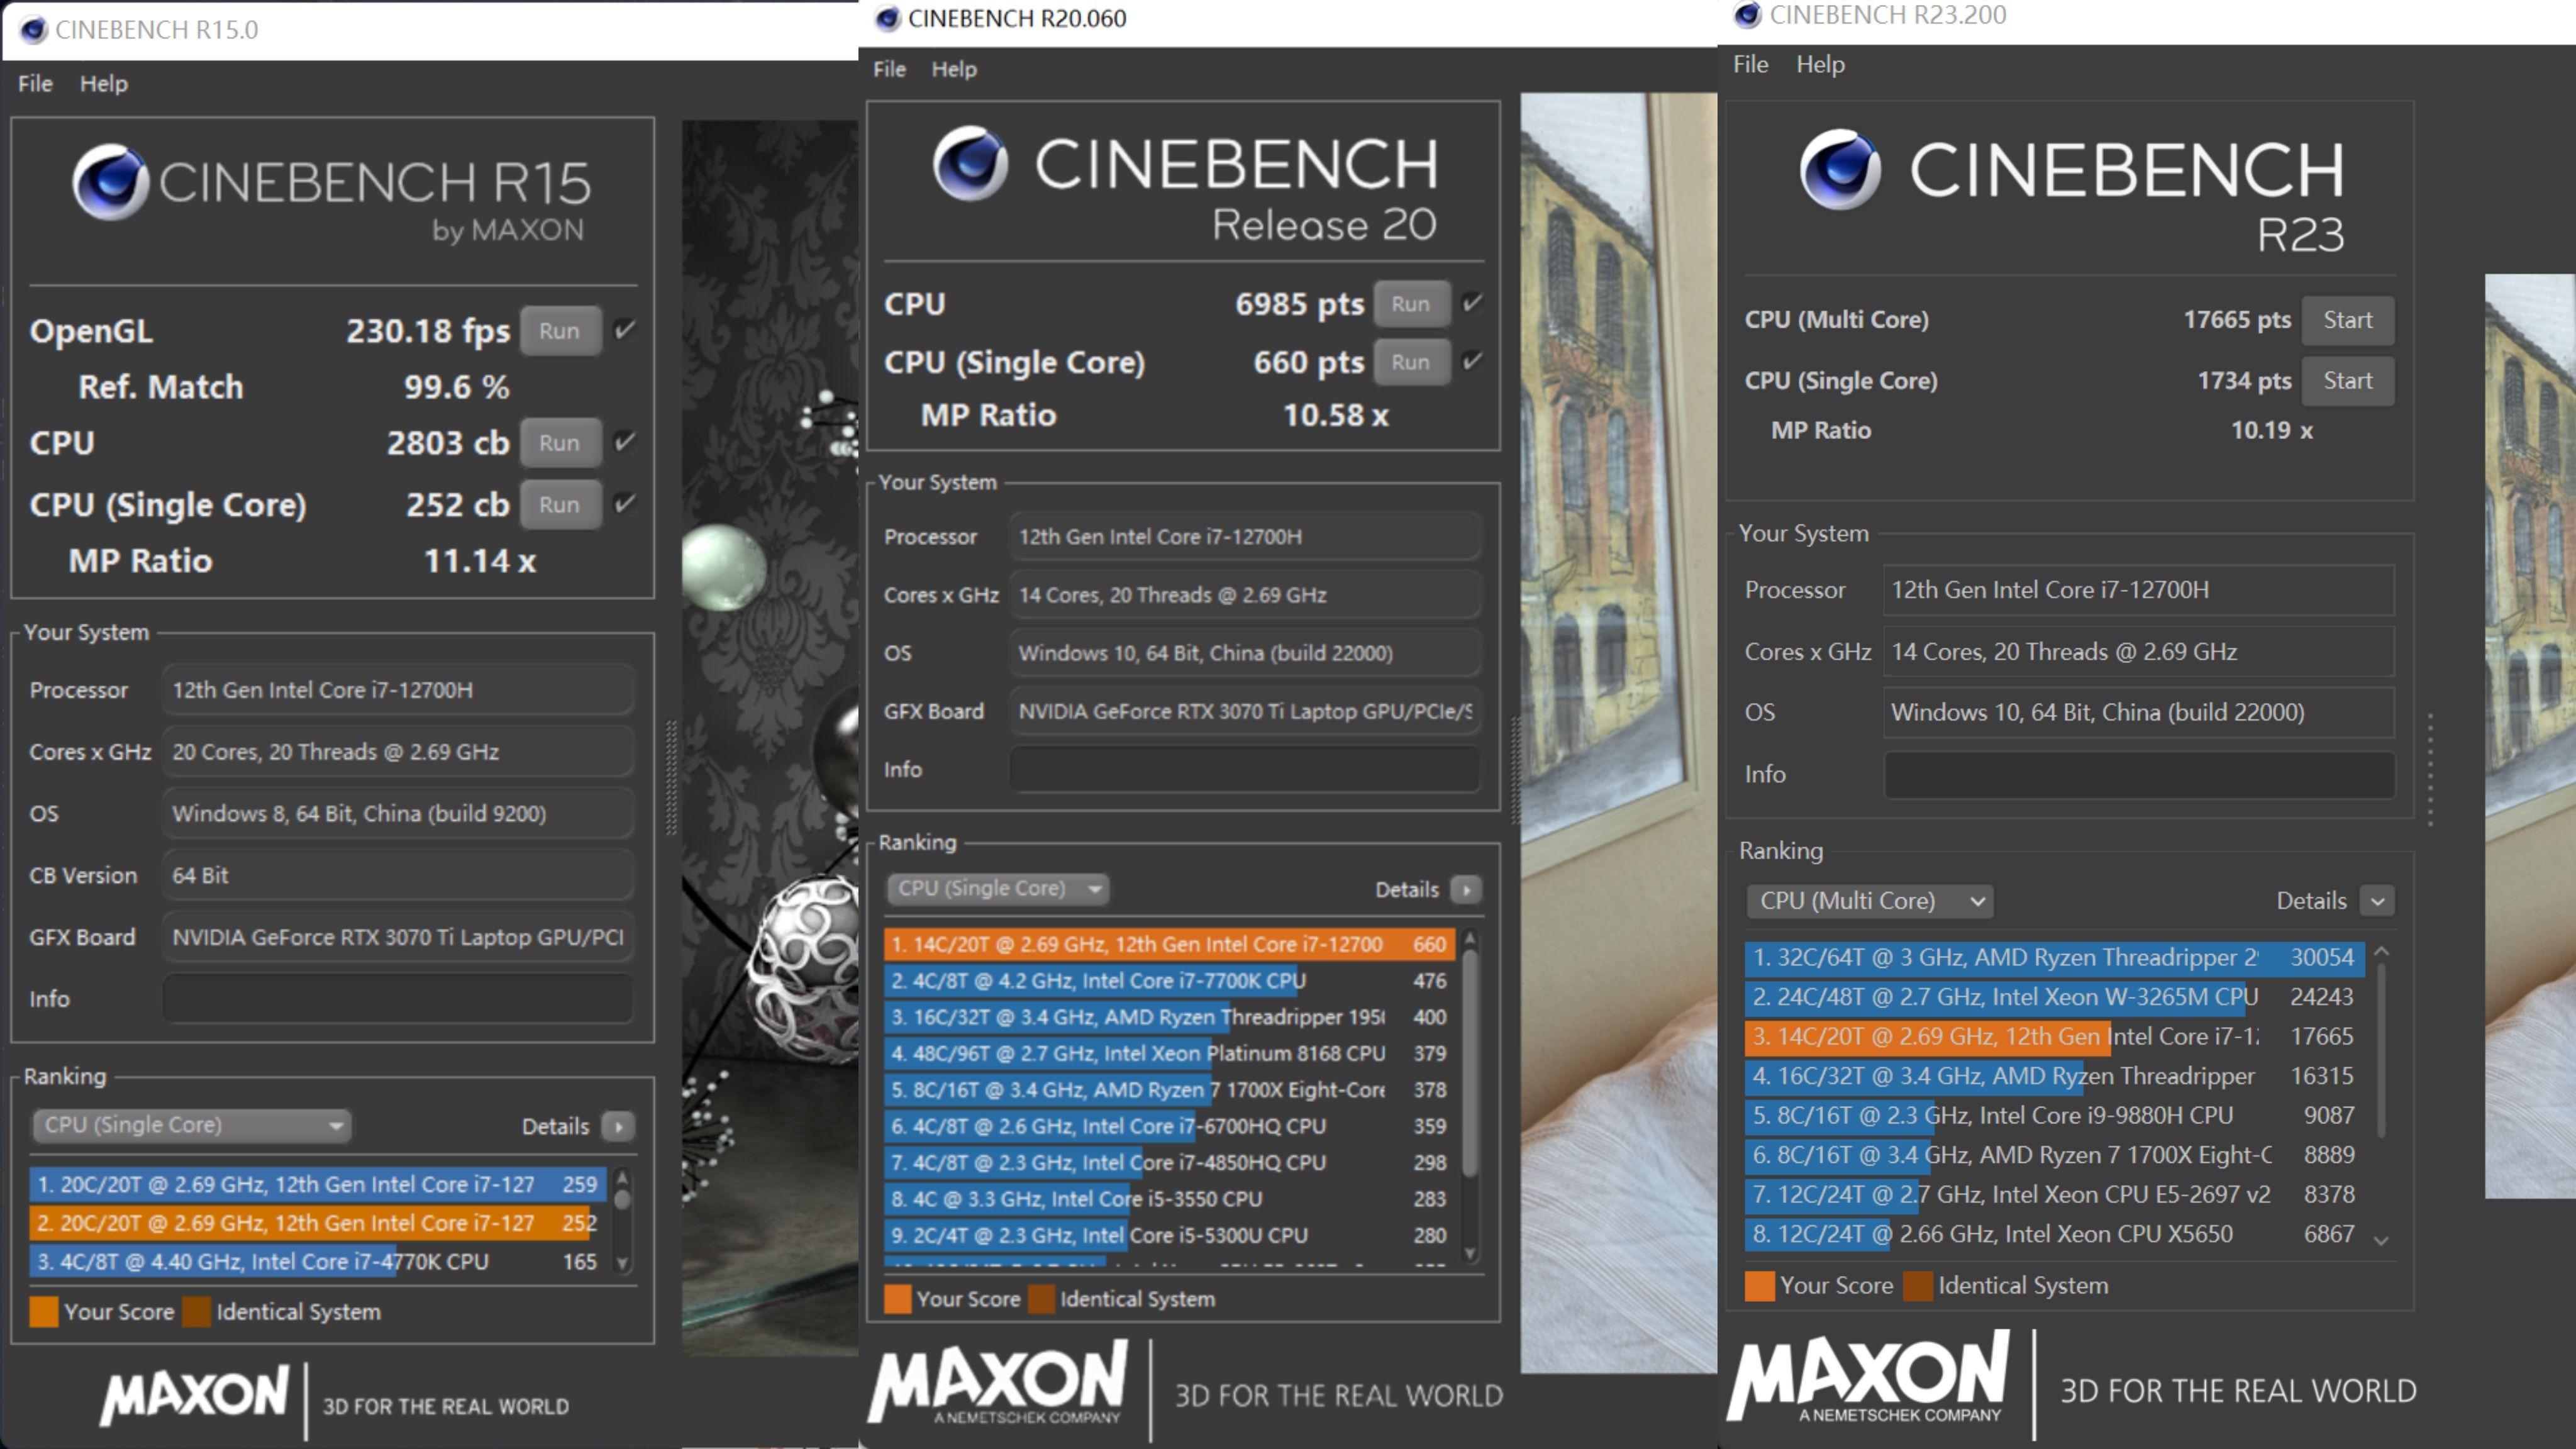Toggle the R20 CPU test checkbox
The image size is (2576, 1449).
click(x=1472, y=303)
